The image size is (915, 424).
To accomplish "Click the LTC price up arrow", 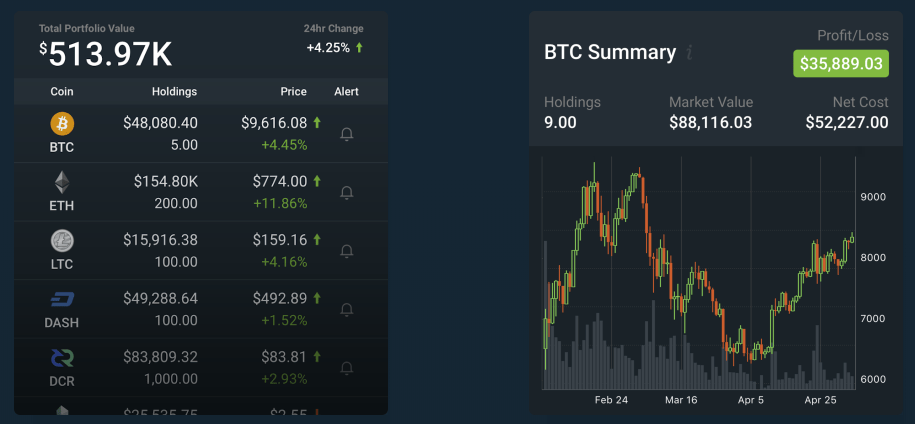I will [317, 239].
